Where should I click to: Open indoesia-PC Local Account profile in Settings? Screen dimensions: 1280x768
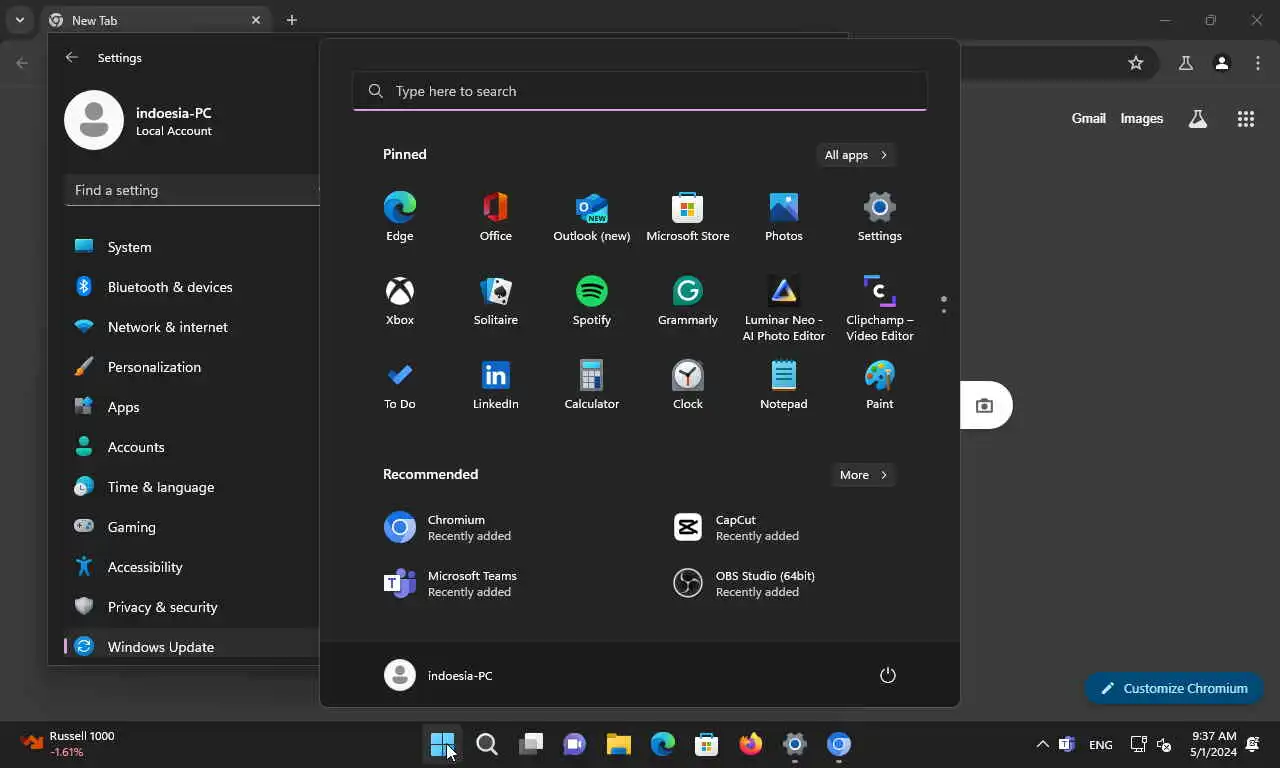140,120
